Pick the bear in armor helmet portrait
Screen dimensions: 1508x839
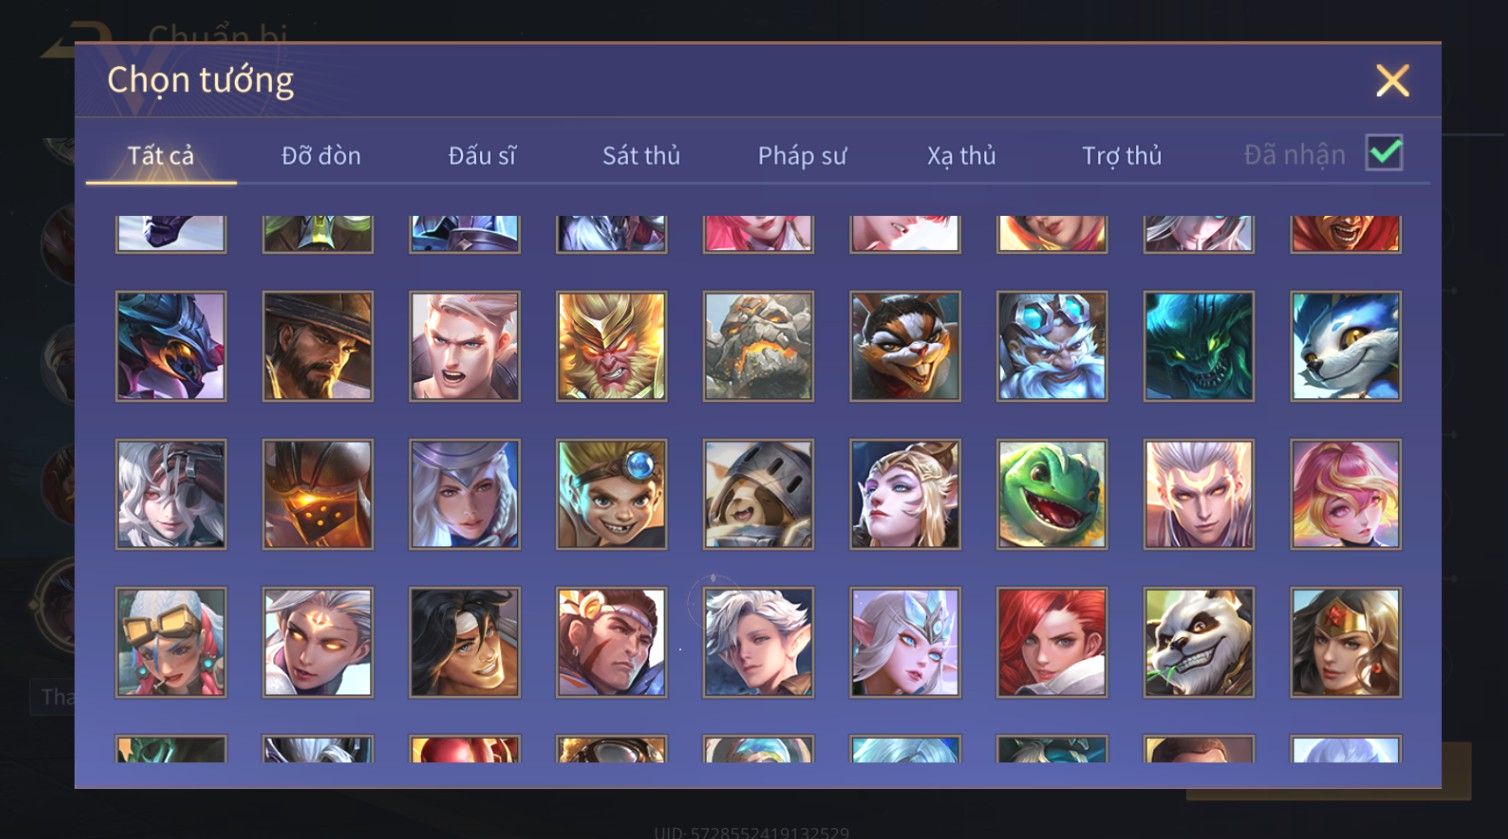point(758,494)
